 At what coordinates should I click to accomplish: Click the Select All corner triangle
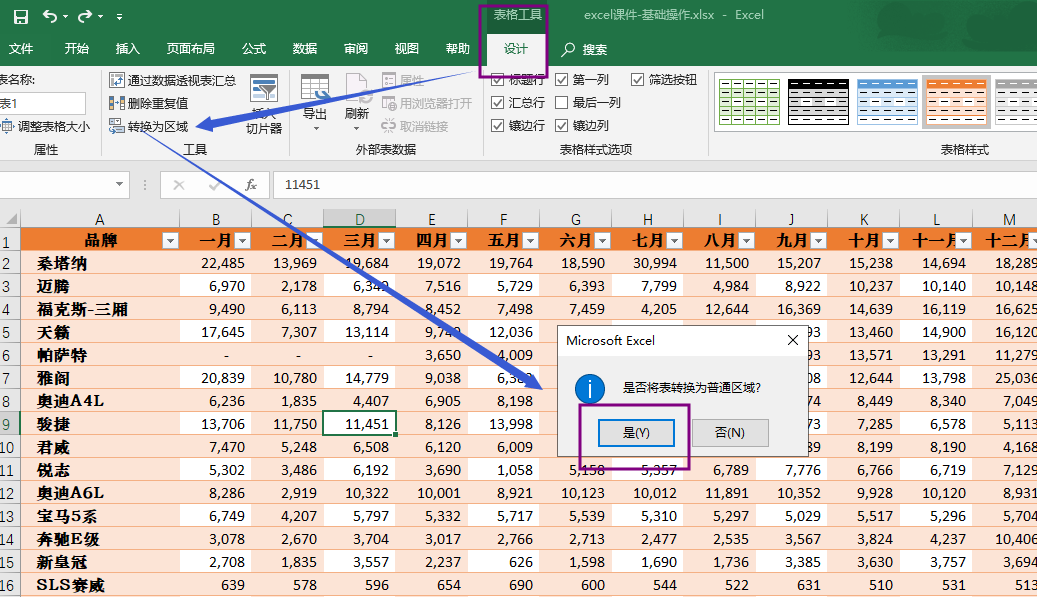pyautogui.click(x=11, y=219)
